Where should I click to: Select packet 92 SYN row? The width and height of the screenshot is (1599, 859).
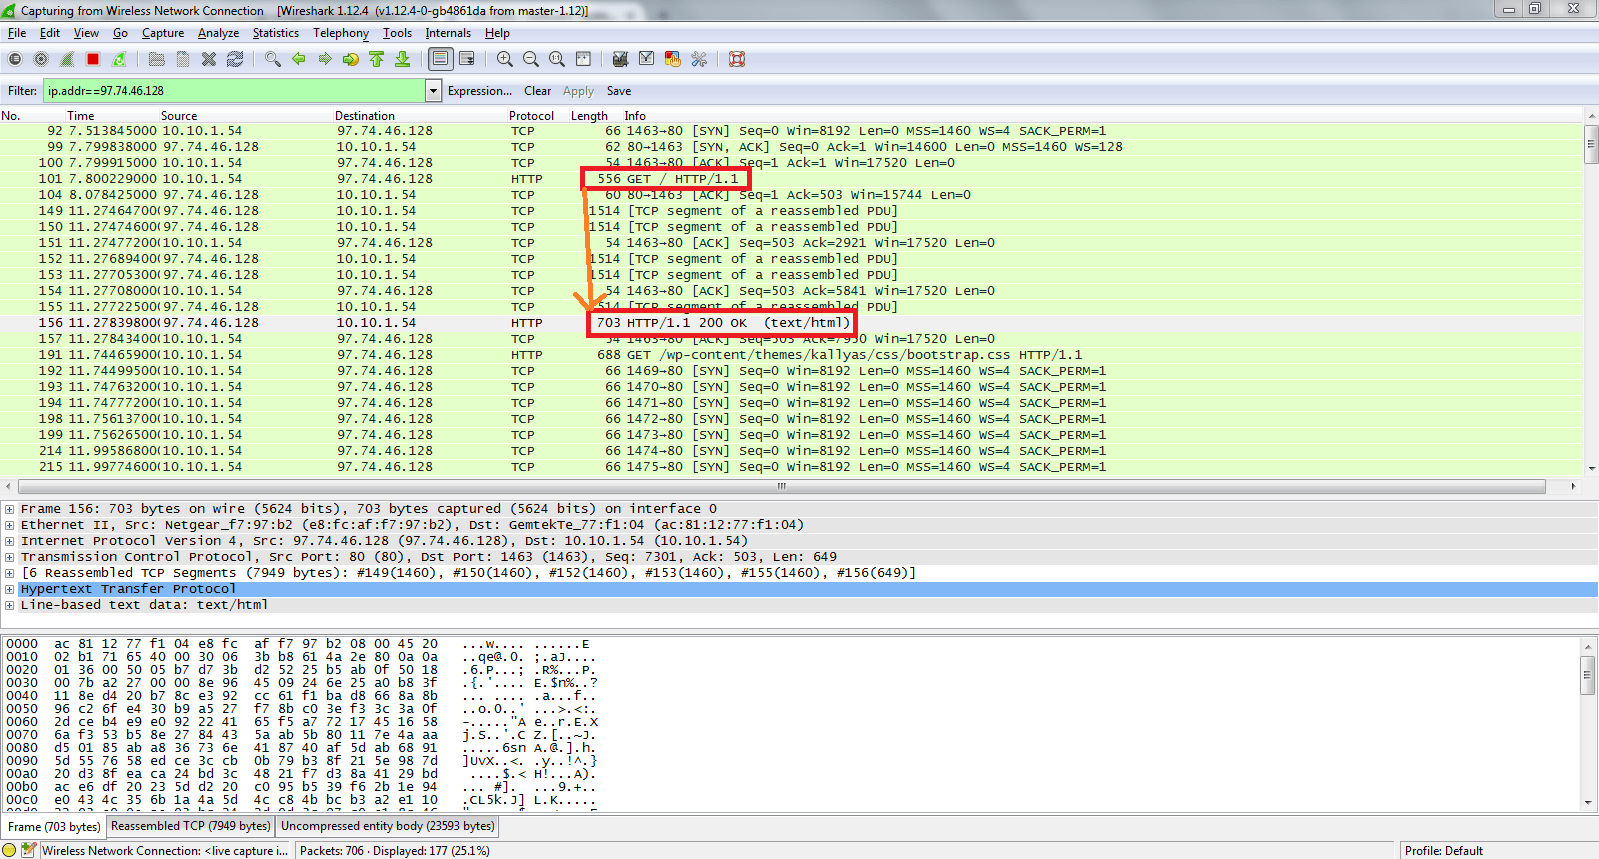(791, 131)
